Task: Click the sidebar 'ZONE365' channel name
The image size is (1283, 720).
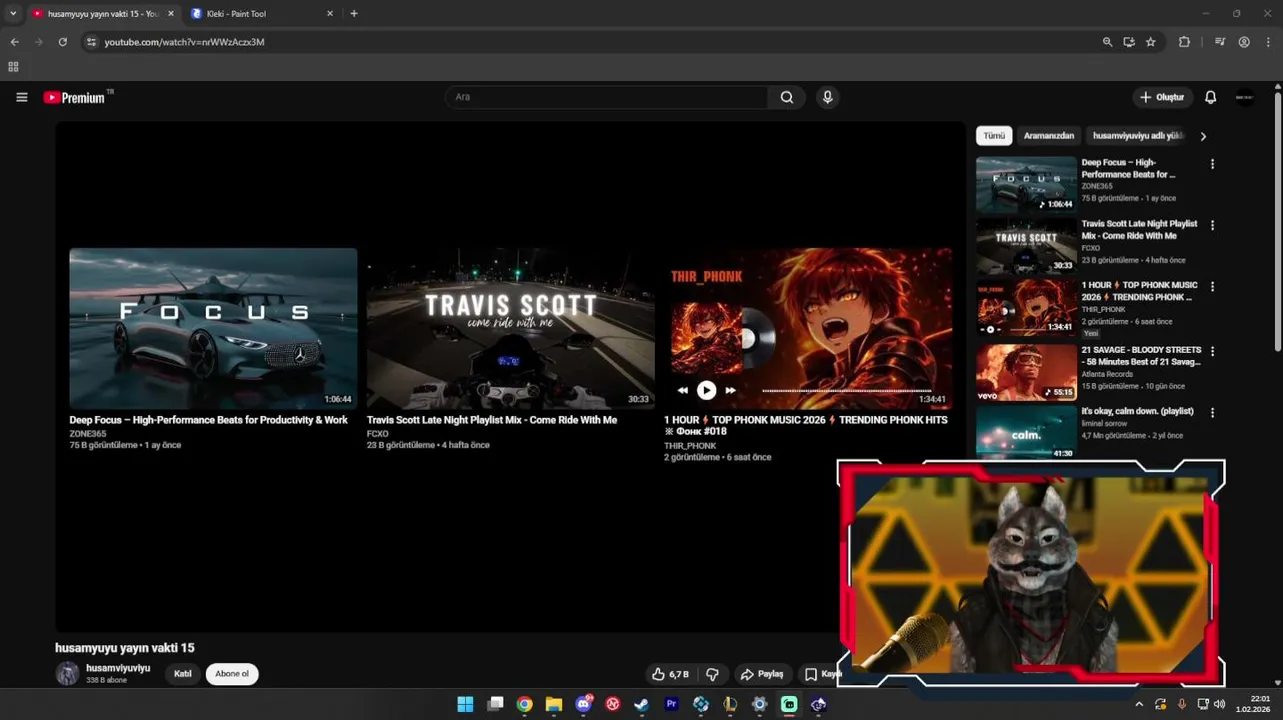Action: 1097,186
